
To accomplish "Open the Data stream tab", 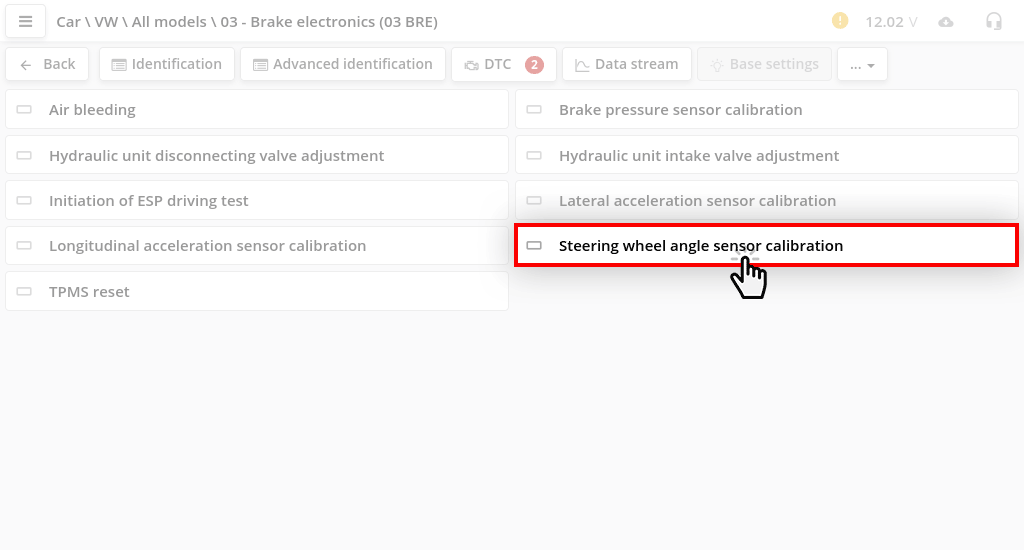I will pyautogui.click(x=626, y=64).
